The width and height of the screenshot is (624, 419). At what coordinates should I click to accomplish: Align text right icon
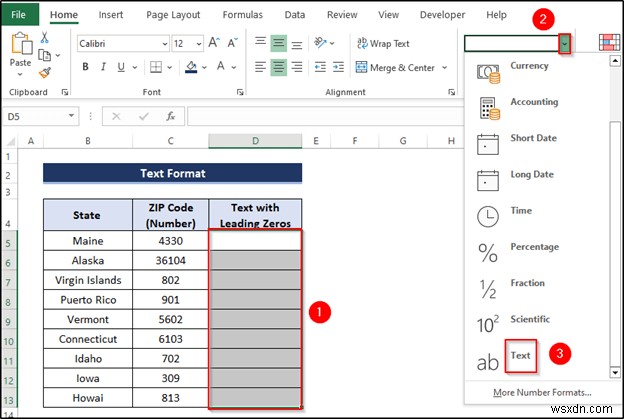point(297,67)
